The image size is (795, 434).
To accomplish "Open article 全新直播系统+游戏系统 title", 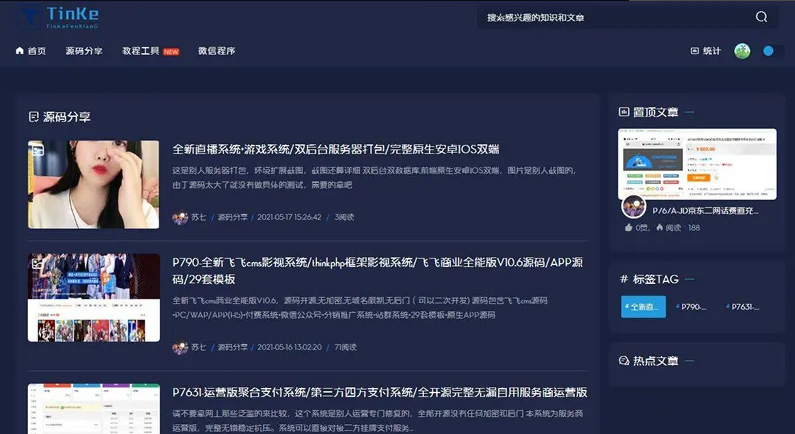I will (336, 149).
